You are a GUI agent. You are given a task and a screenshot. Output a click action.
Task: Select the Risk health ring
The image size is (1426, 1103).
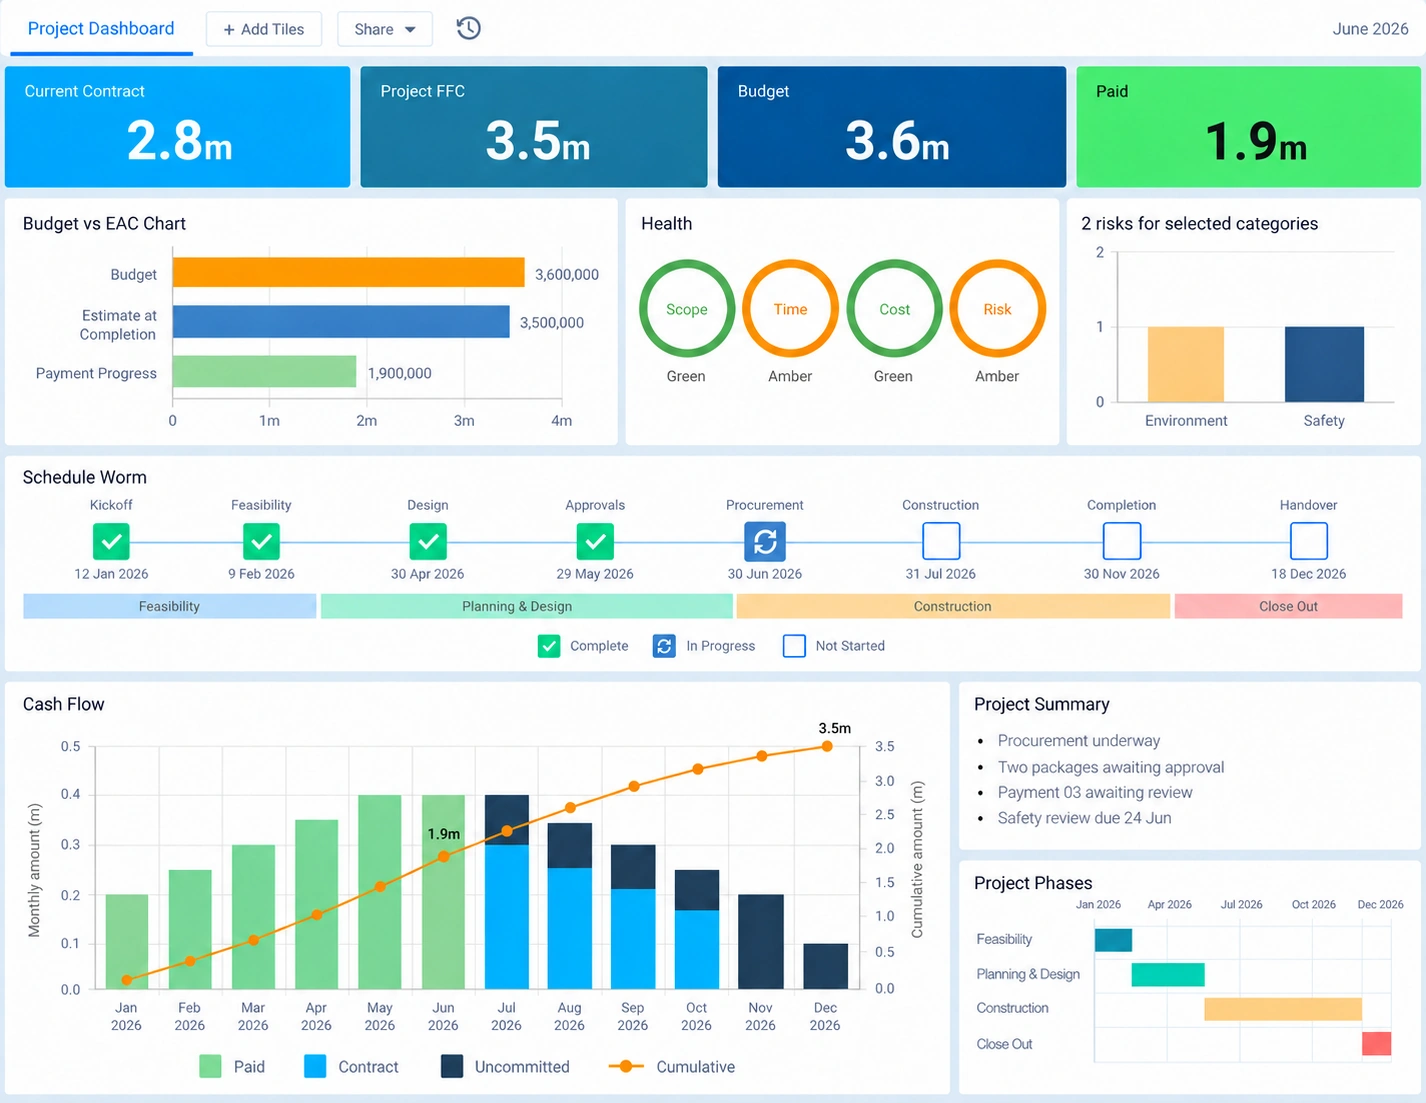tap(997, 309)
